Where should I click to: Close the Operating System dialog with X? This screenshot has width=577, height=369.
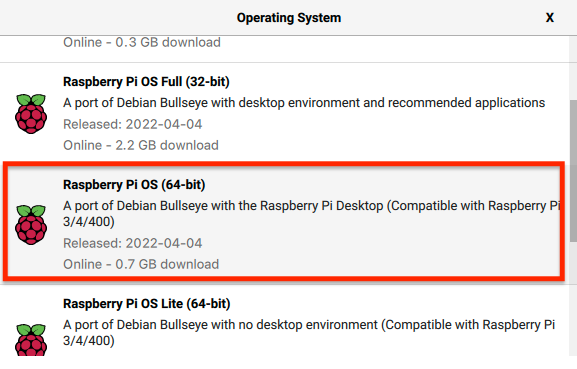click(549, 18)
